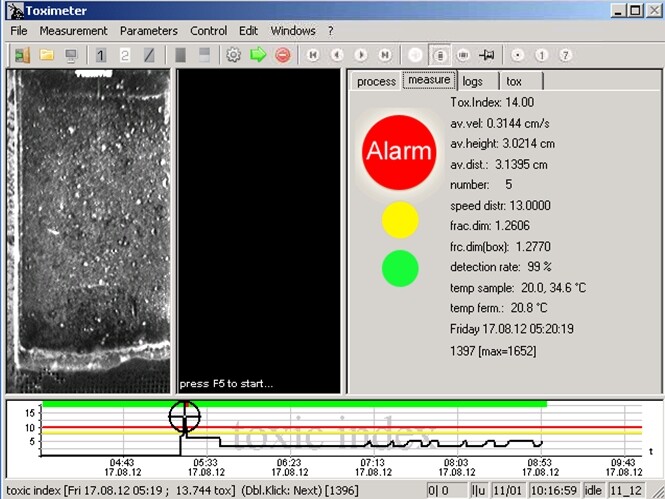The width and height of the screenshot is (665, 499).
Task: Jump to first record in toolbar
Action: click(312, 55)
